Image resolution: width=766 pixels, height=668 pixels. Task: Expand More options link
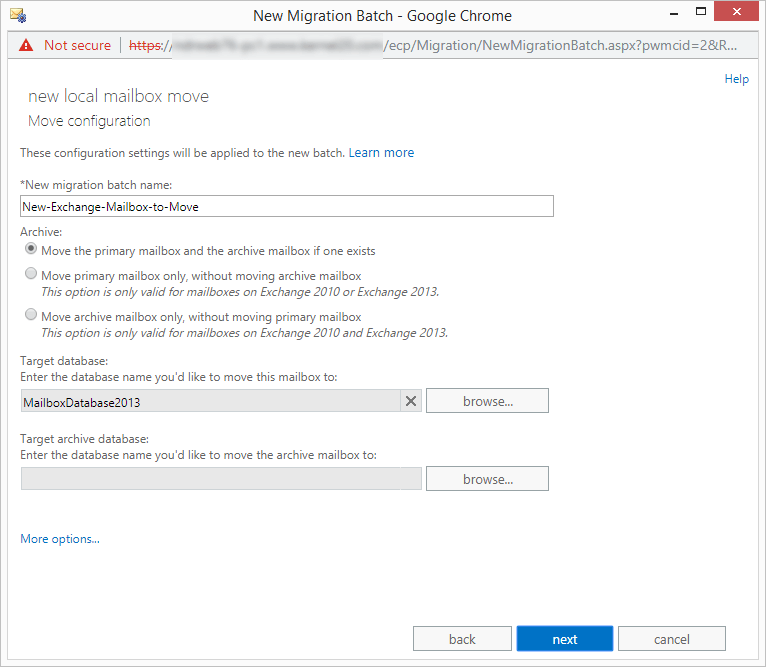pos(60,539)
